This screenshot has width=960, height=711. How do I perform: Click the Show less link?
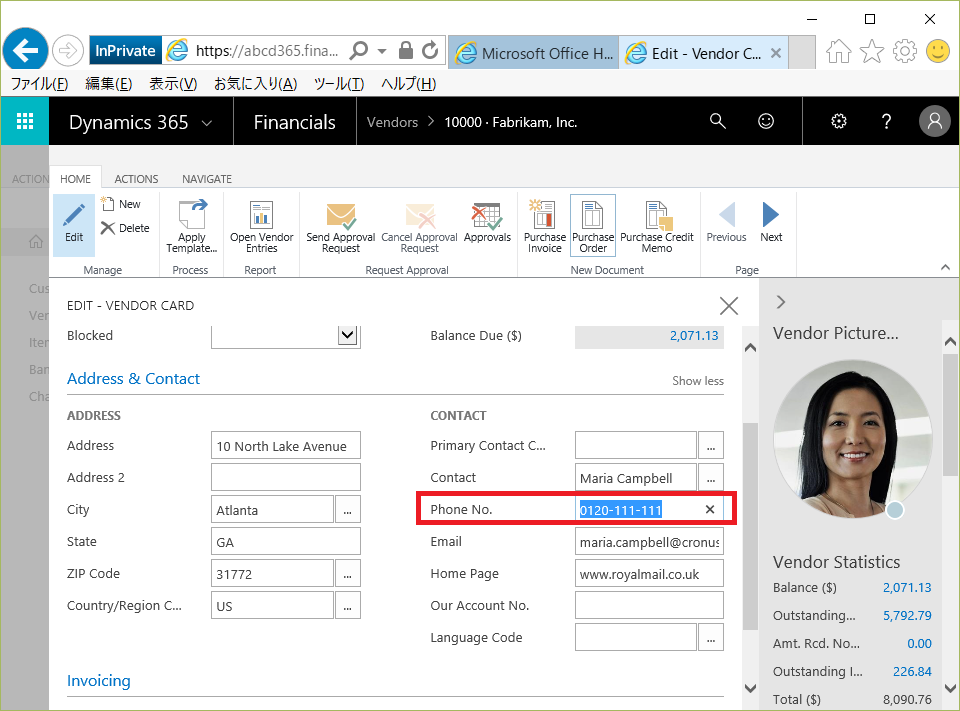coord(697,381)
